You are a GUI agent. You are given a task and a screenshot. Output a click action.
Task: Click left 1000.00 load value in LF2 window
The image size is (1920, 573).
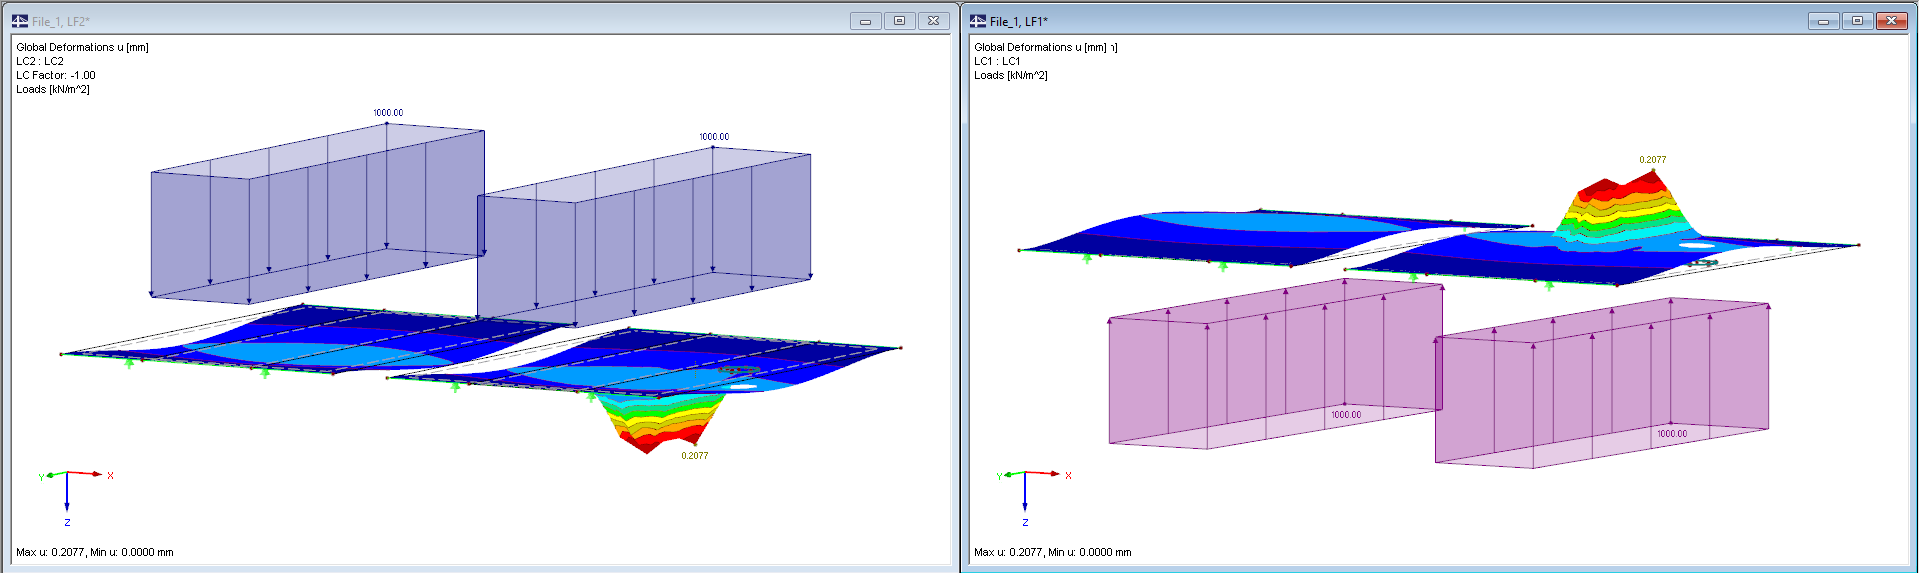pyautogui.click(x=388, y=113)
